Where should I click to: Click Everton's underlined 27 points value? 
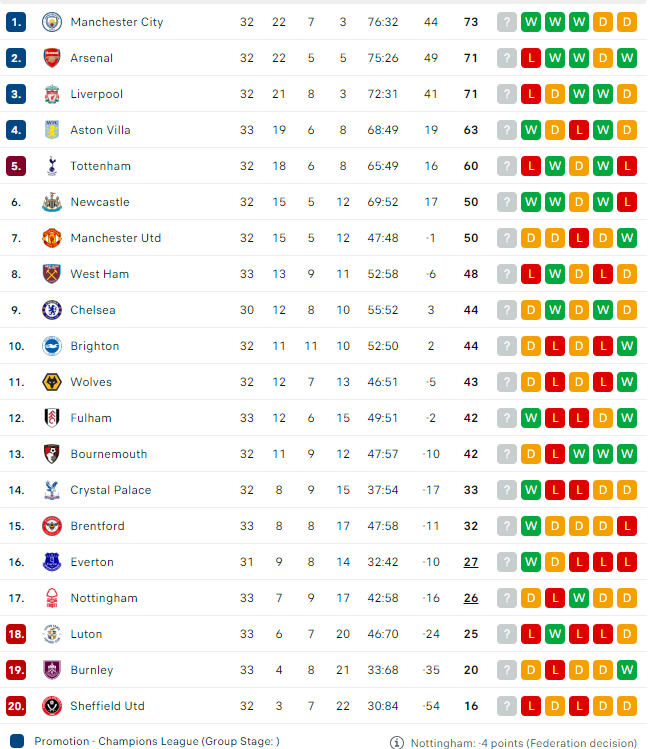[x=470, y=562]
